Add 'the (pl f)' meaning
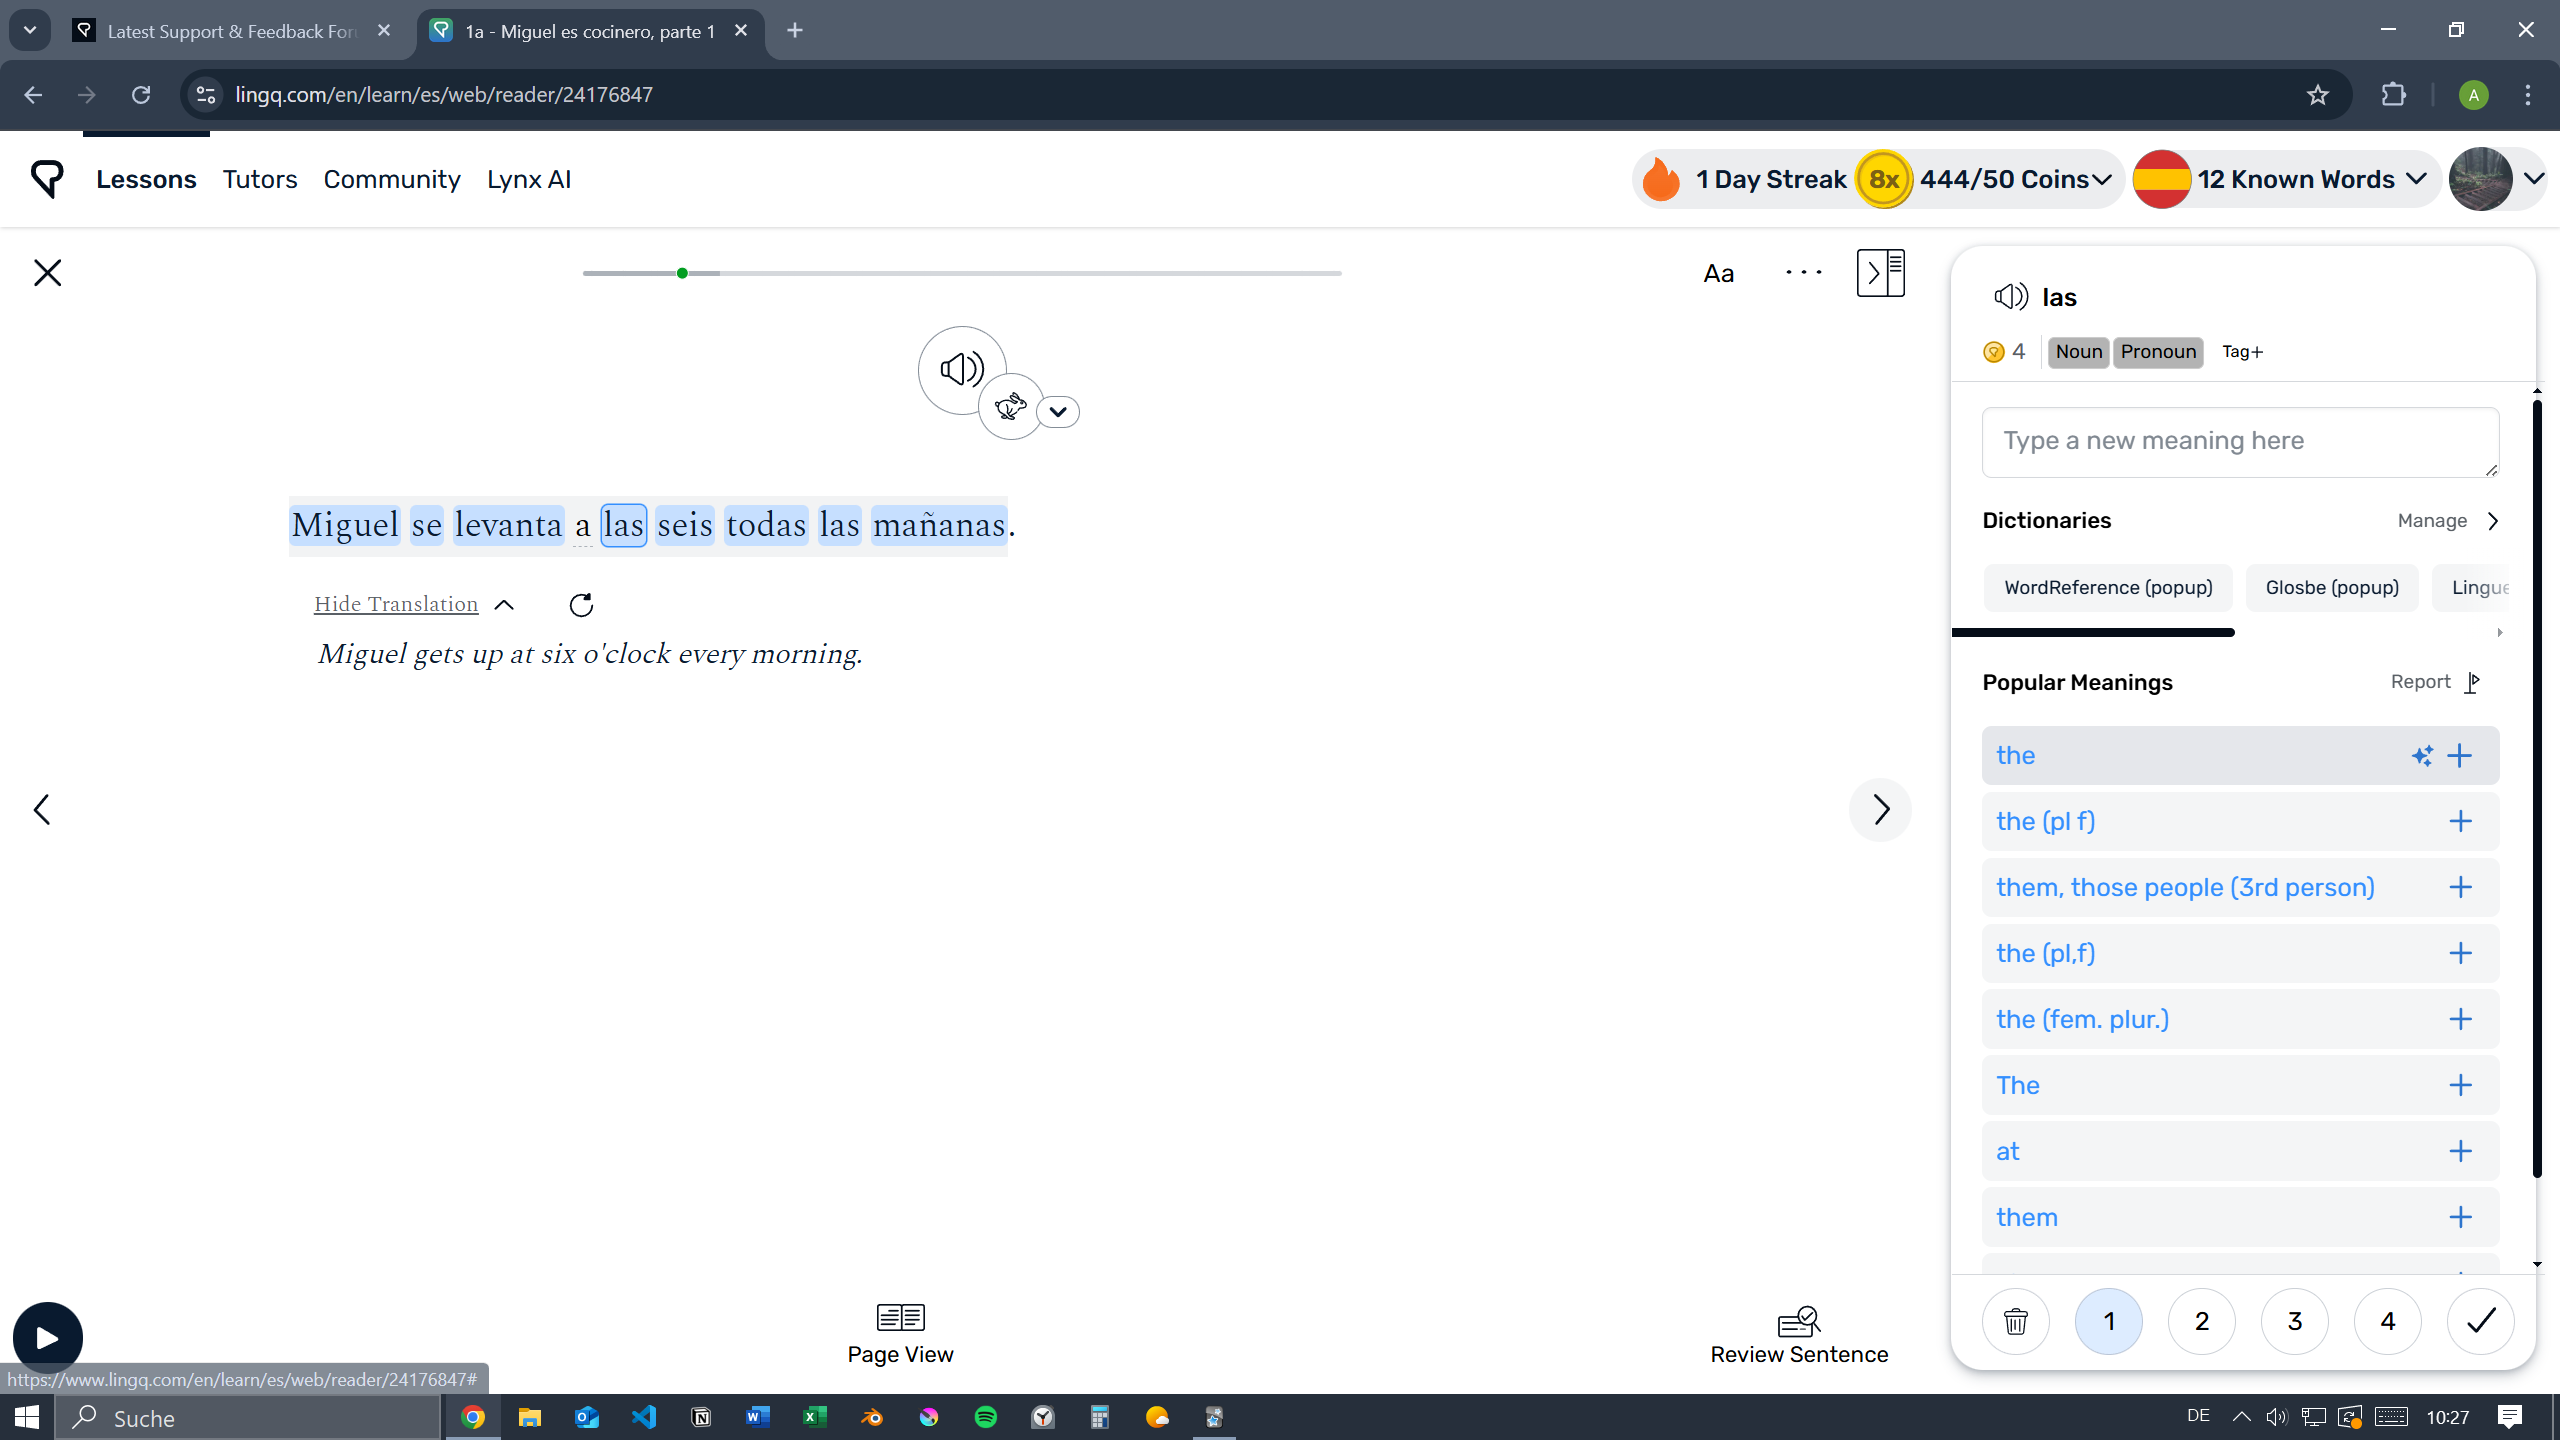 2460,821
